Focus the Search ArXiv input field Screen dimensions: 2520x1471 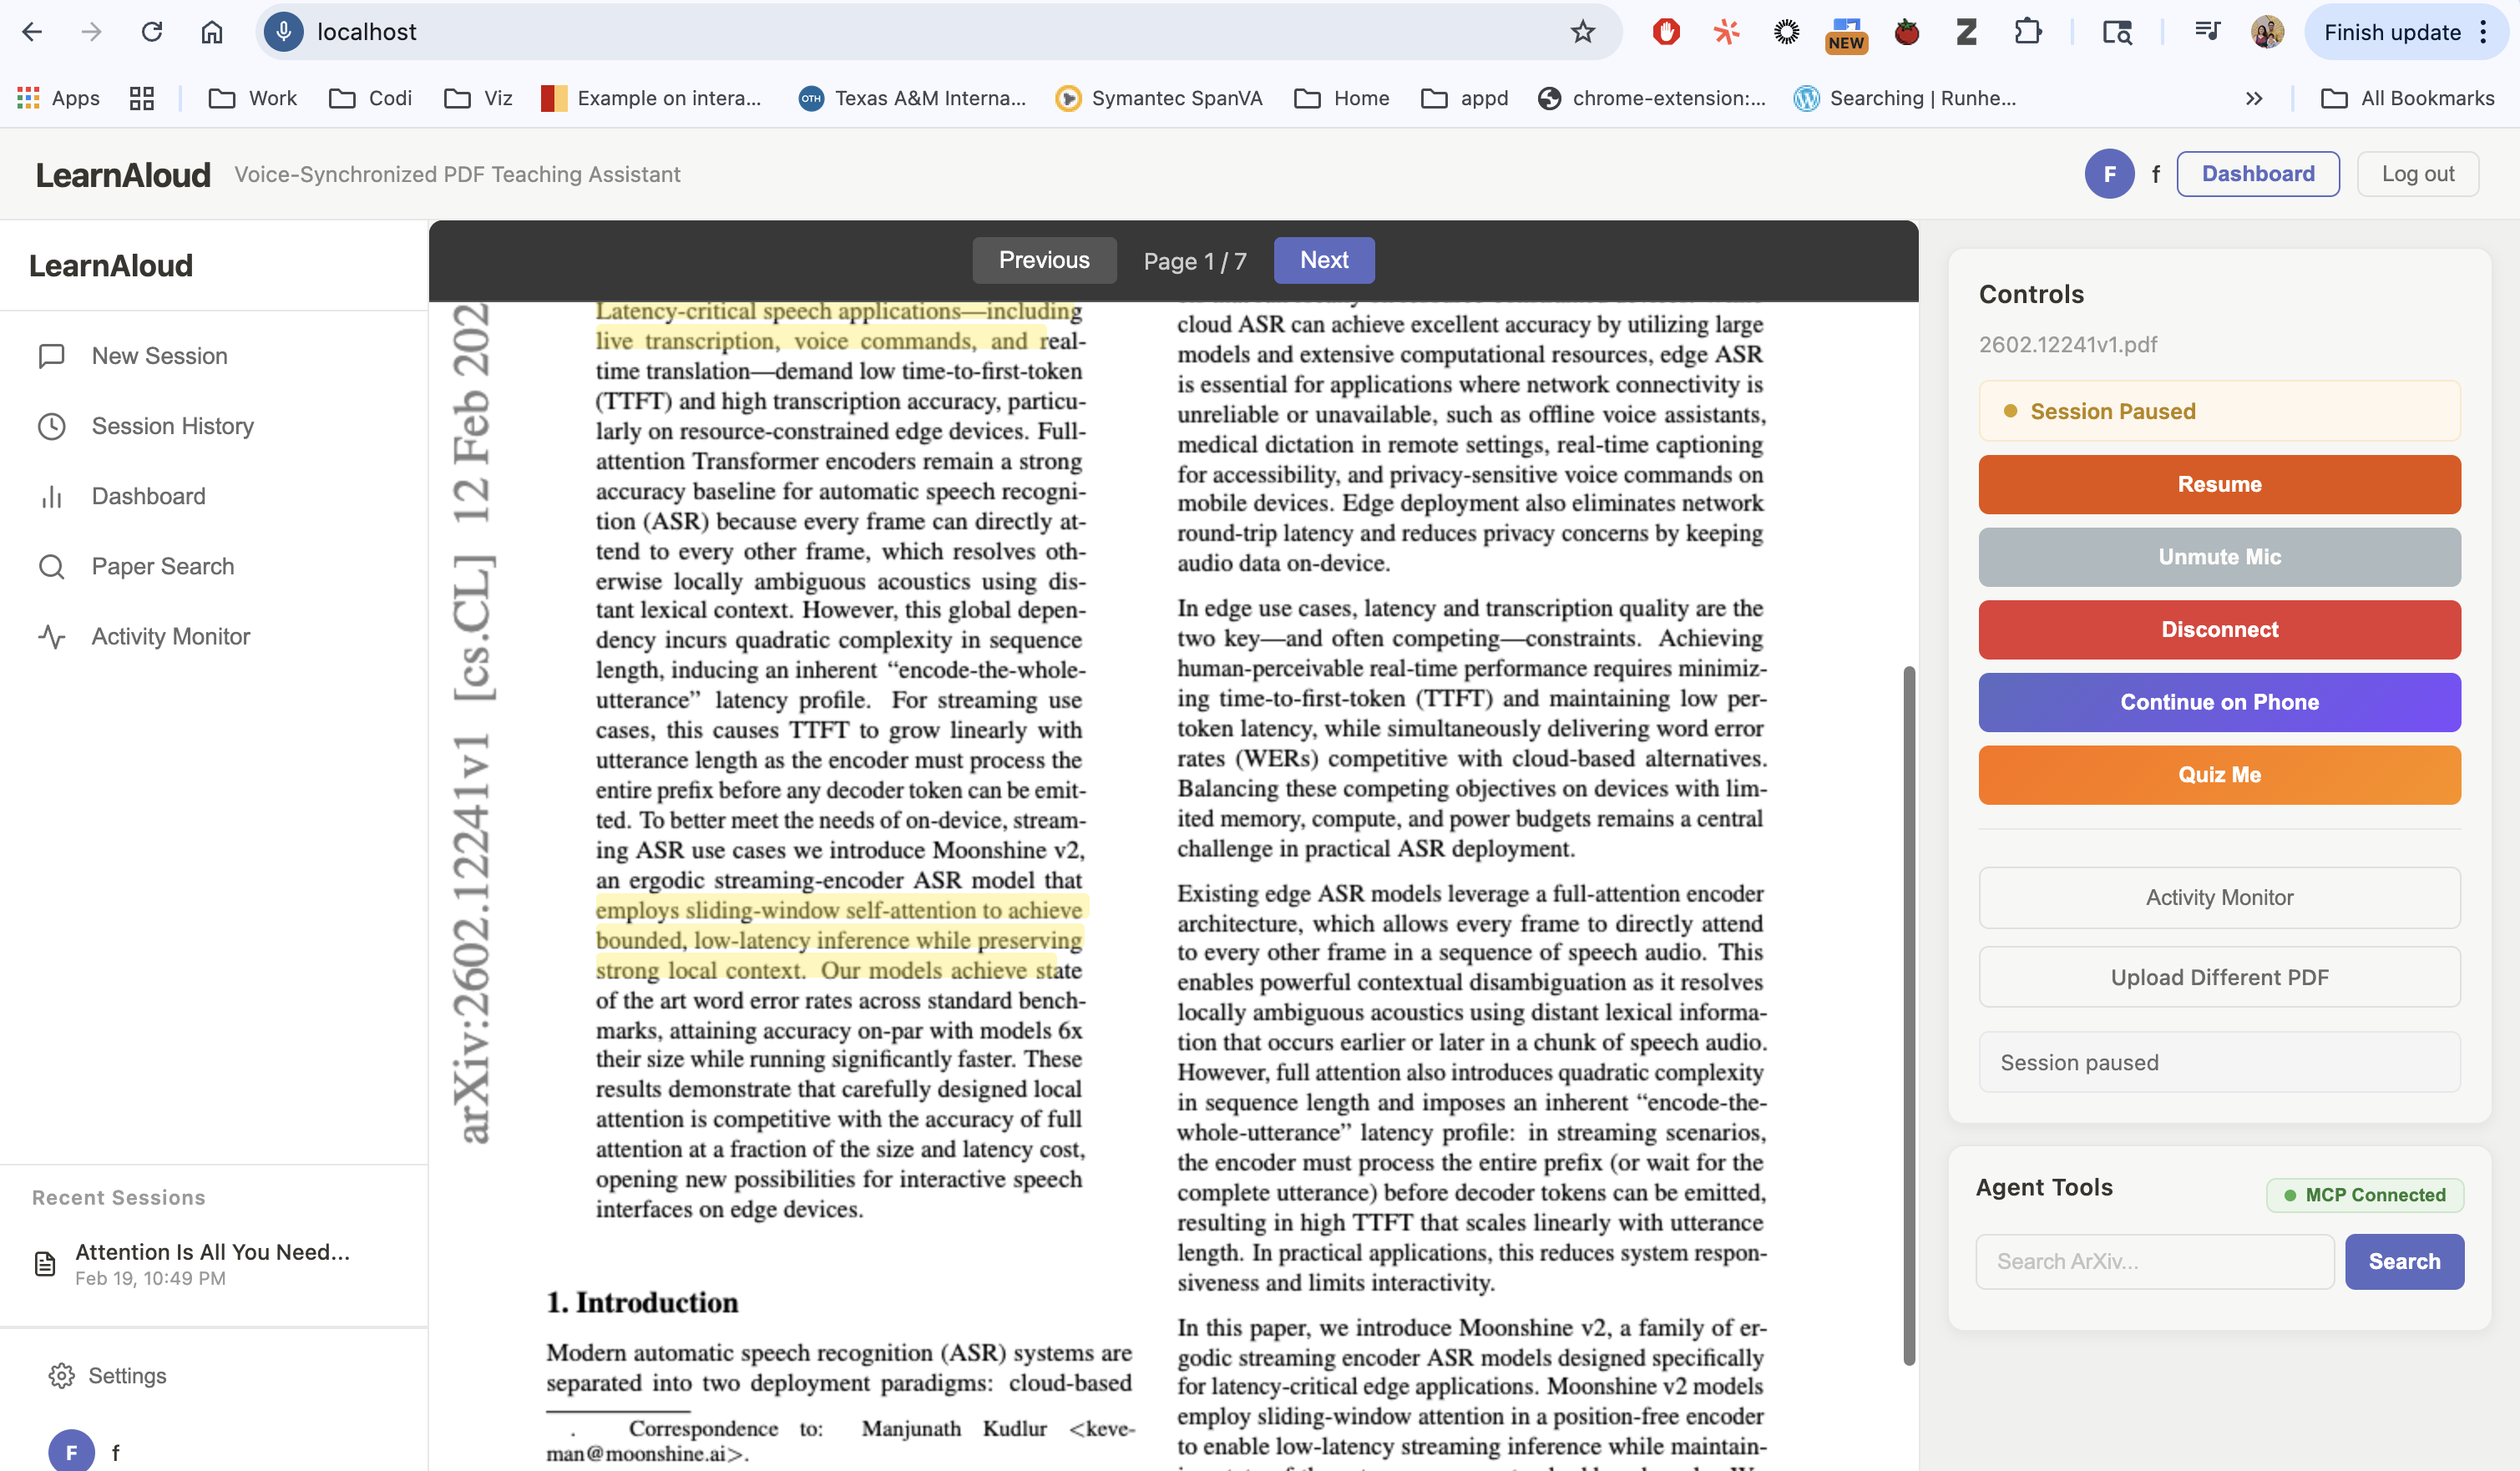2154,1261
